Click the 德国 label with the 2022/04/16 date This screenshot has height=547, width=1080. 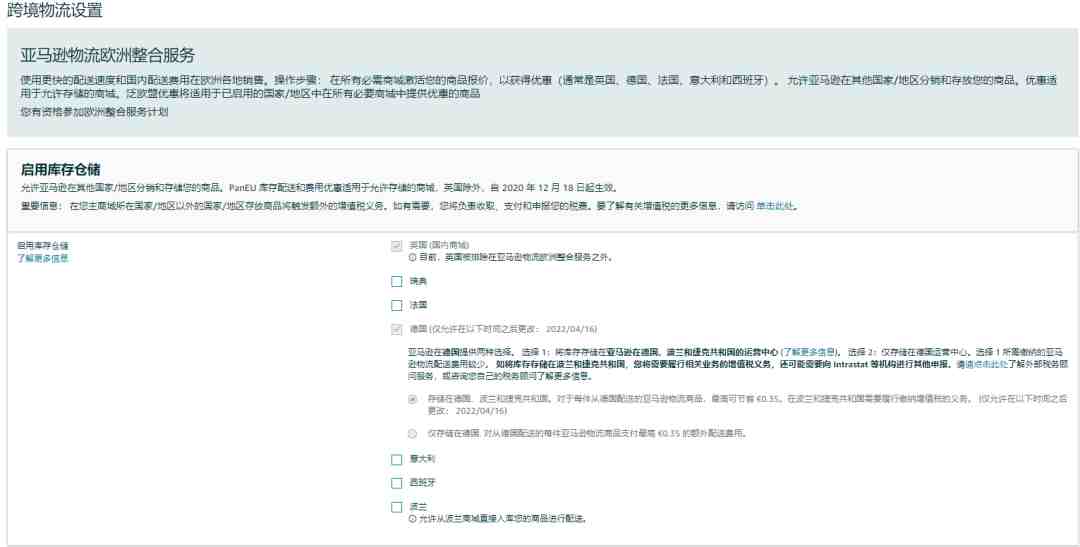click(503, 329)
